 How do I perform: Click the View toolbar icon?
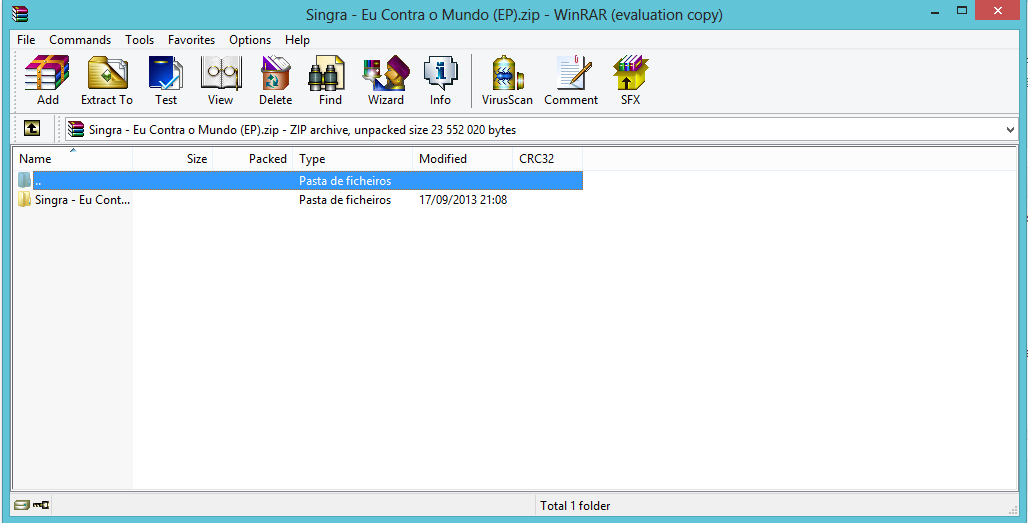point(220,80)
